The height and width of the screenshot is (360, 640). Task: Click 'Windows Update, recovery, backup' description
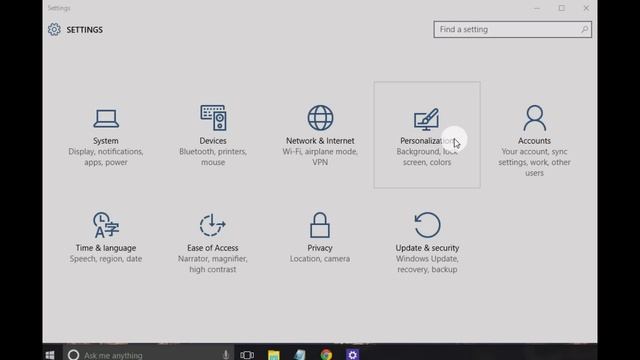(x=427, y=264)
